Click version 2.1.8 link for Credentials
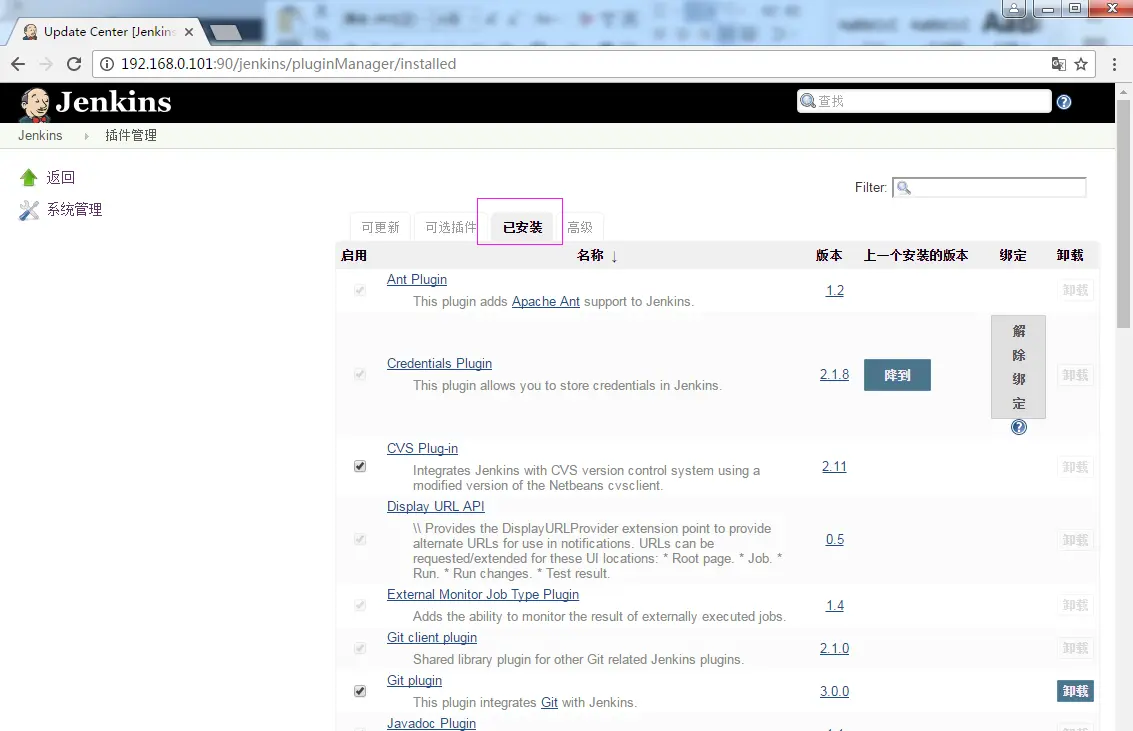Viewport: 1133px width, 731px height. 835,374
